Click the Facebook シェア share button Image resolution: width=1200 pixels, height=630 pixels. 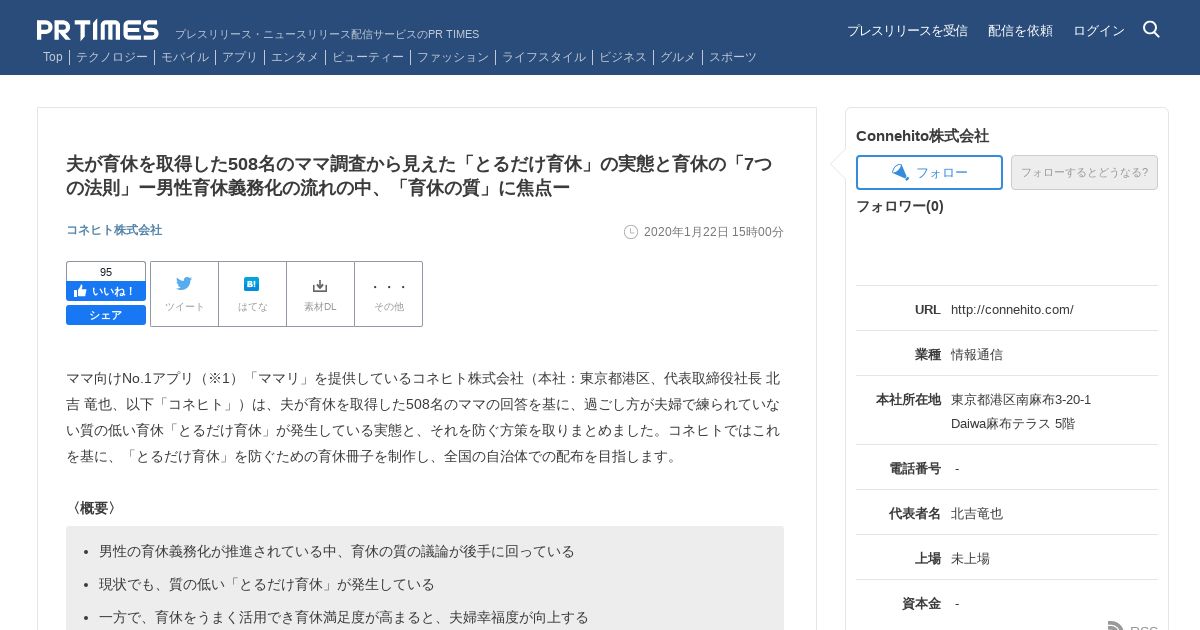pos(106,315)
